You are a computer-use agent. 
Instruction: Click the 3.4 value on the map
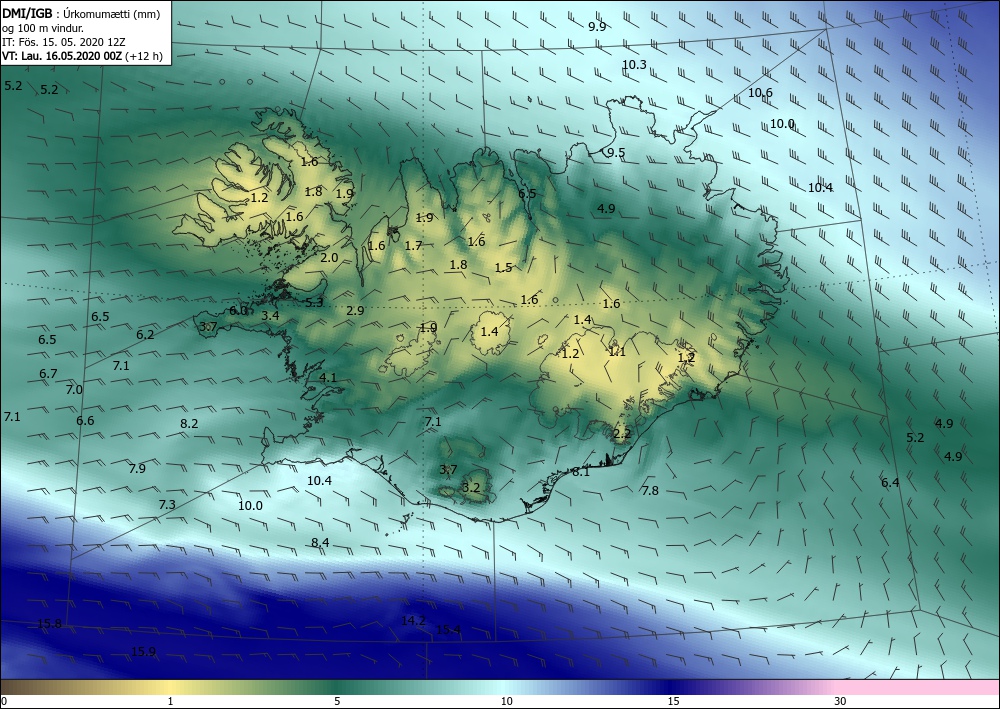pos(270,315)
